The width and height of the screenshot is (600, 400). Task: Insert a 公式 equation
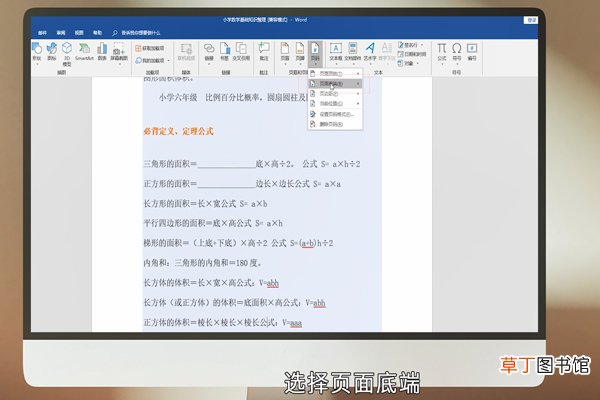click(x=442, y=52)
